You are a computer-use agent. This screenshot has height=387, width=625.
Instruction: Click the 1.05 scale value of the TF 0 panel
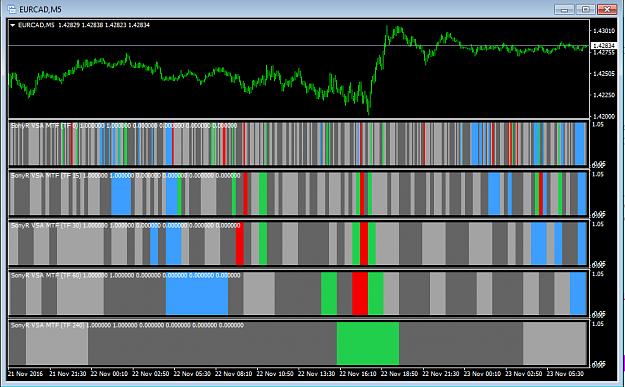point(598,125)
